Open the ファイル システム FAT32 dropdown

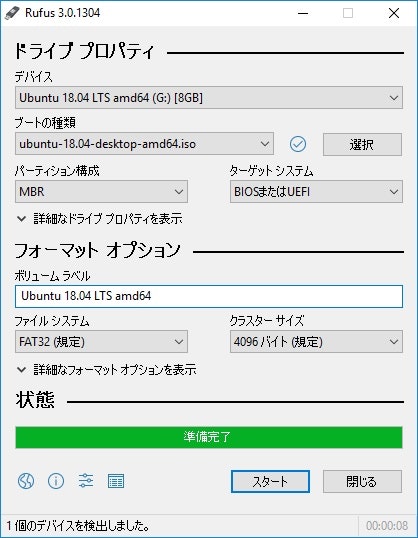point(101,342)
